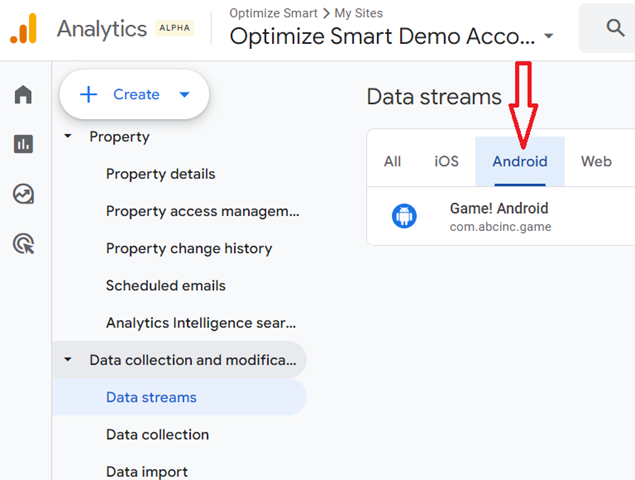Viewport: 635px width, 480px height.
Task: Open Property access management
Action: click(202, 211)
